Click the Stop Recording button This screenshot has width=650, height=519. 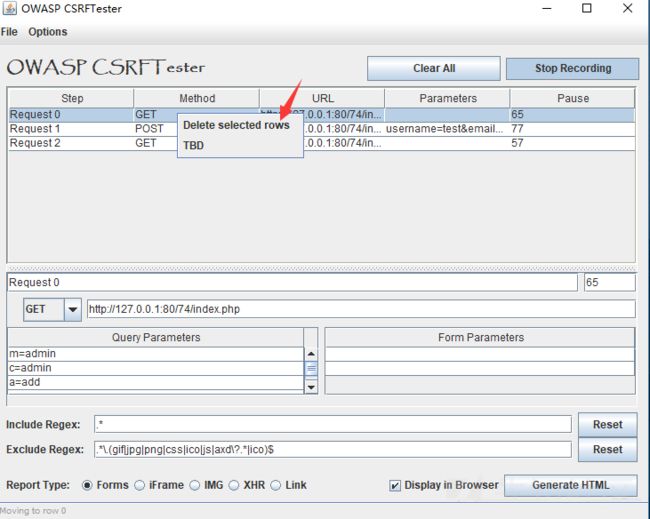point(572,68)
